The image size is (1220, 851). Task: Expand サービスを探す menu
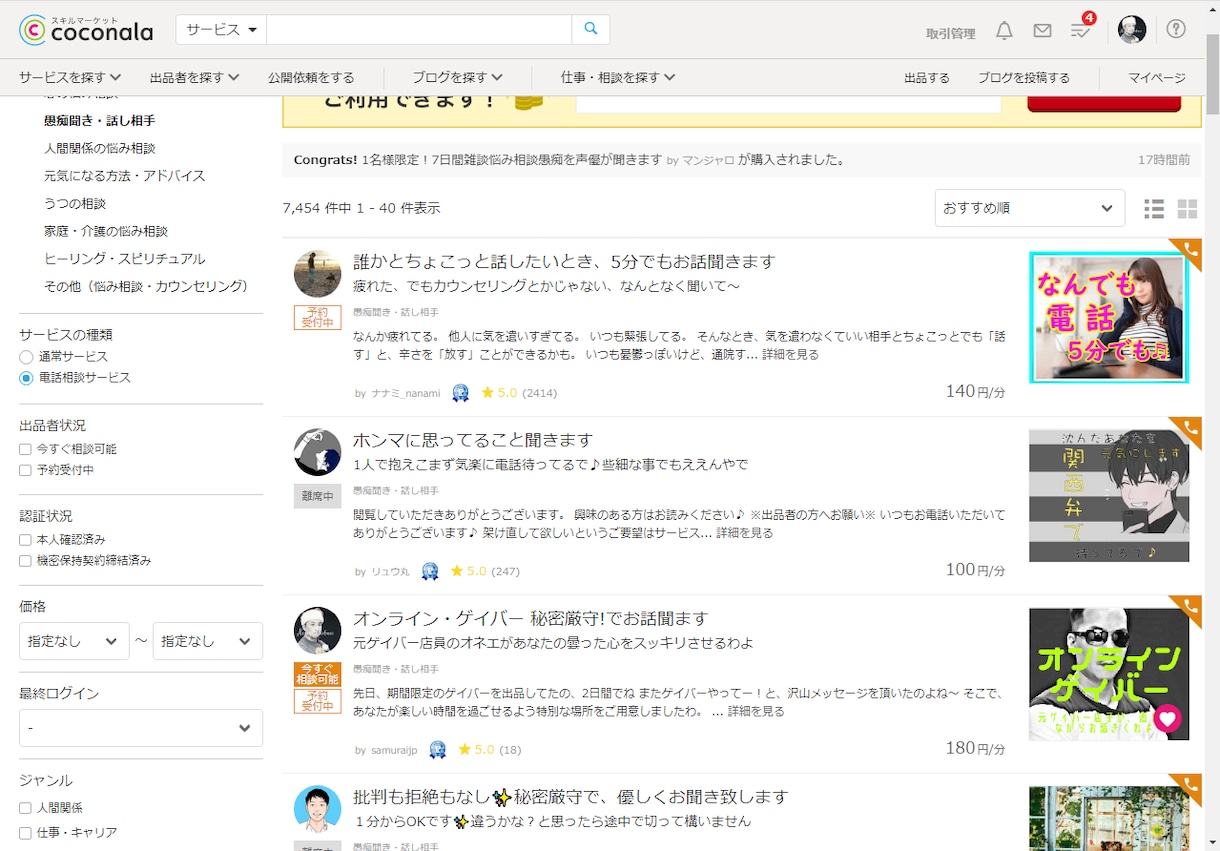coord(70,77)
